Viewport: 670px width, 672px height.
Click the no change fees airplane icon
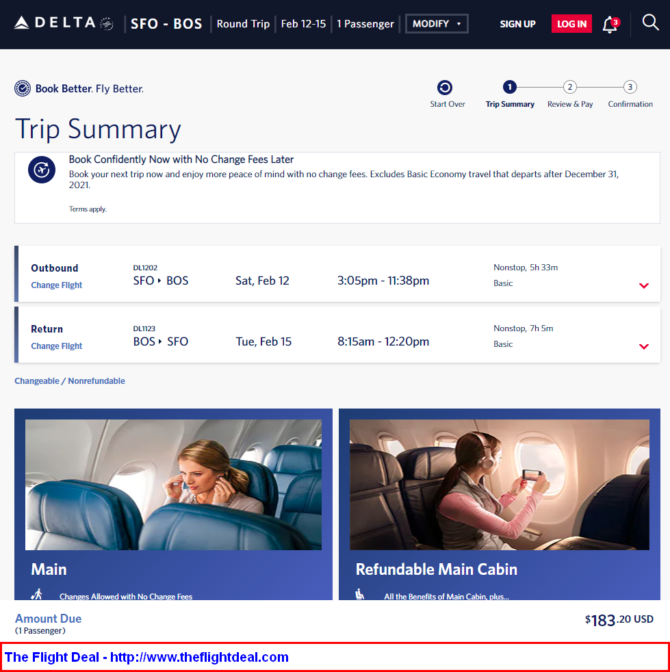[42, 170]
